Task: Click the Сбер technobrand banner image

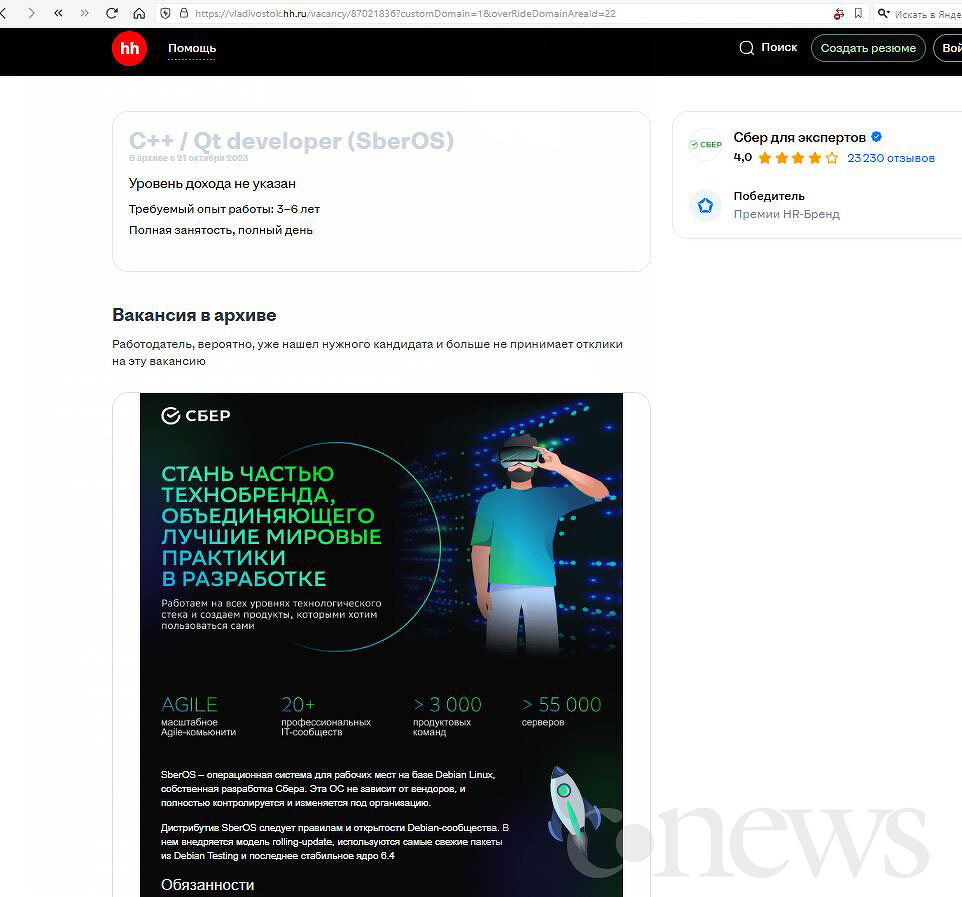Action: (381, 644)
